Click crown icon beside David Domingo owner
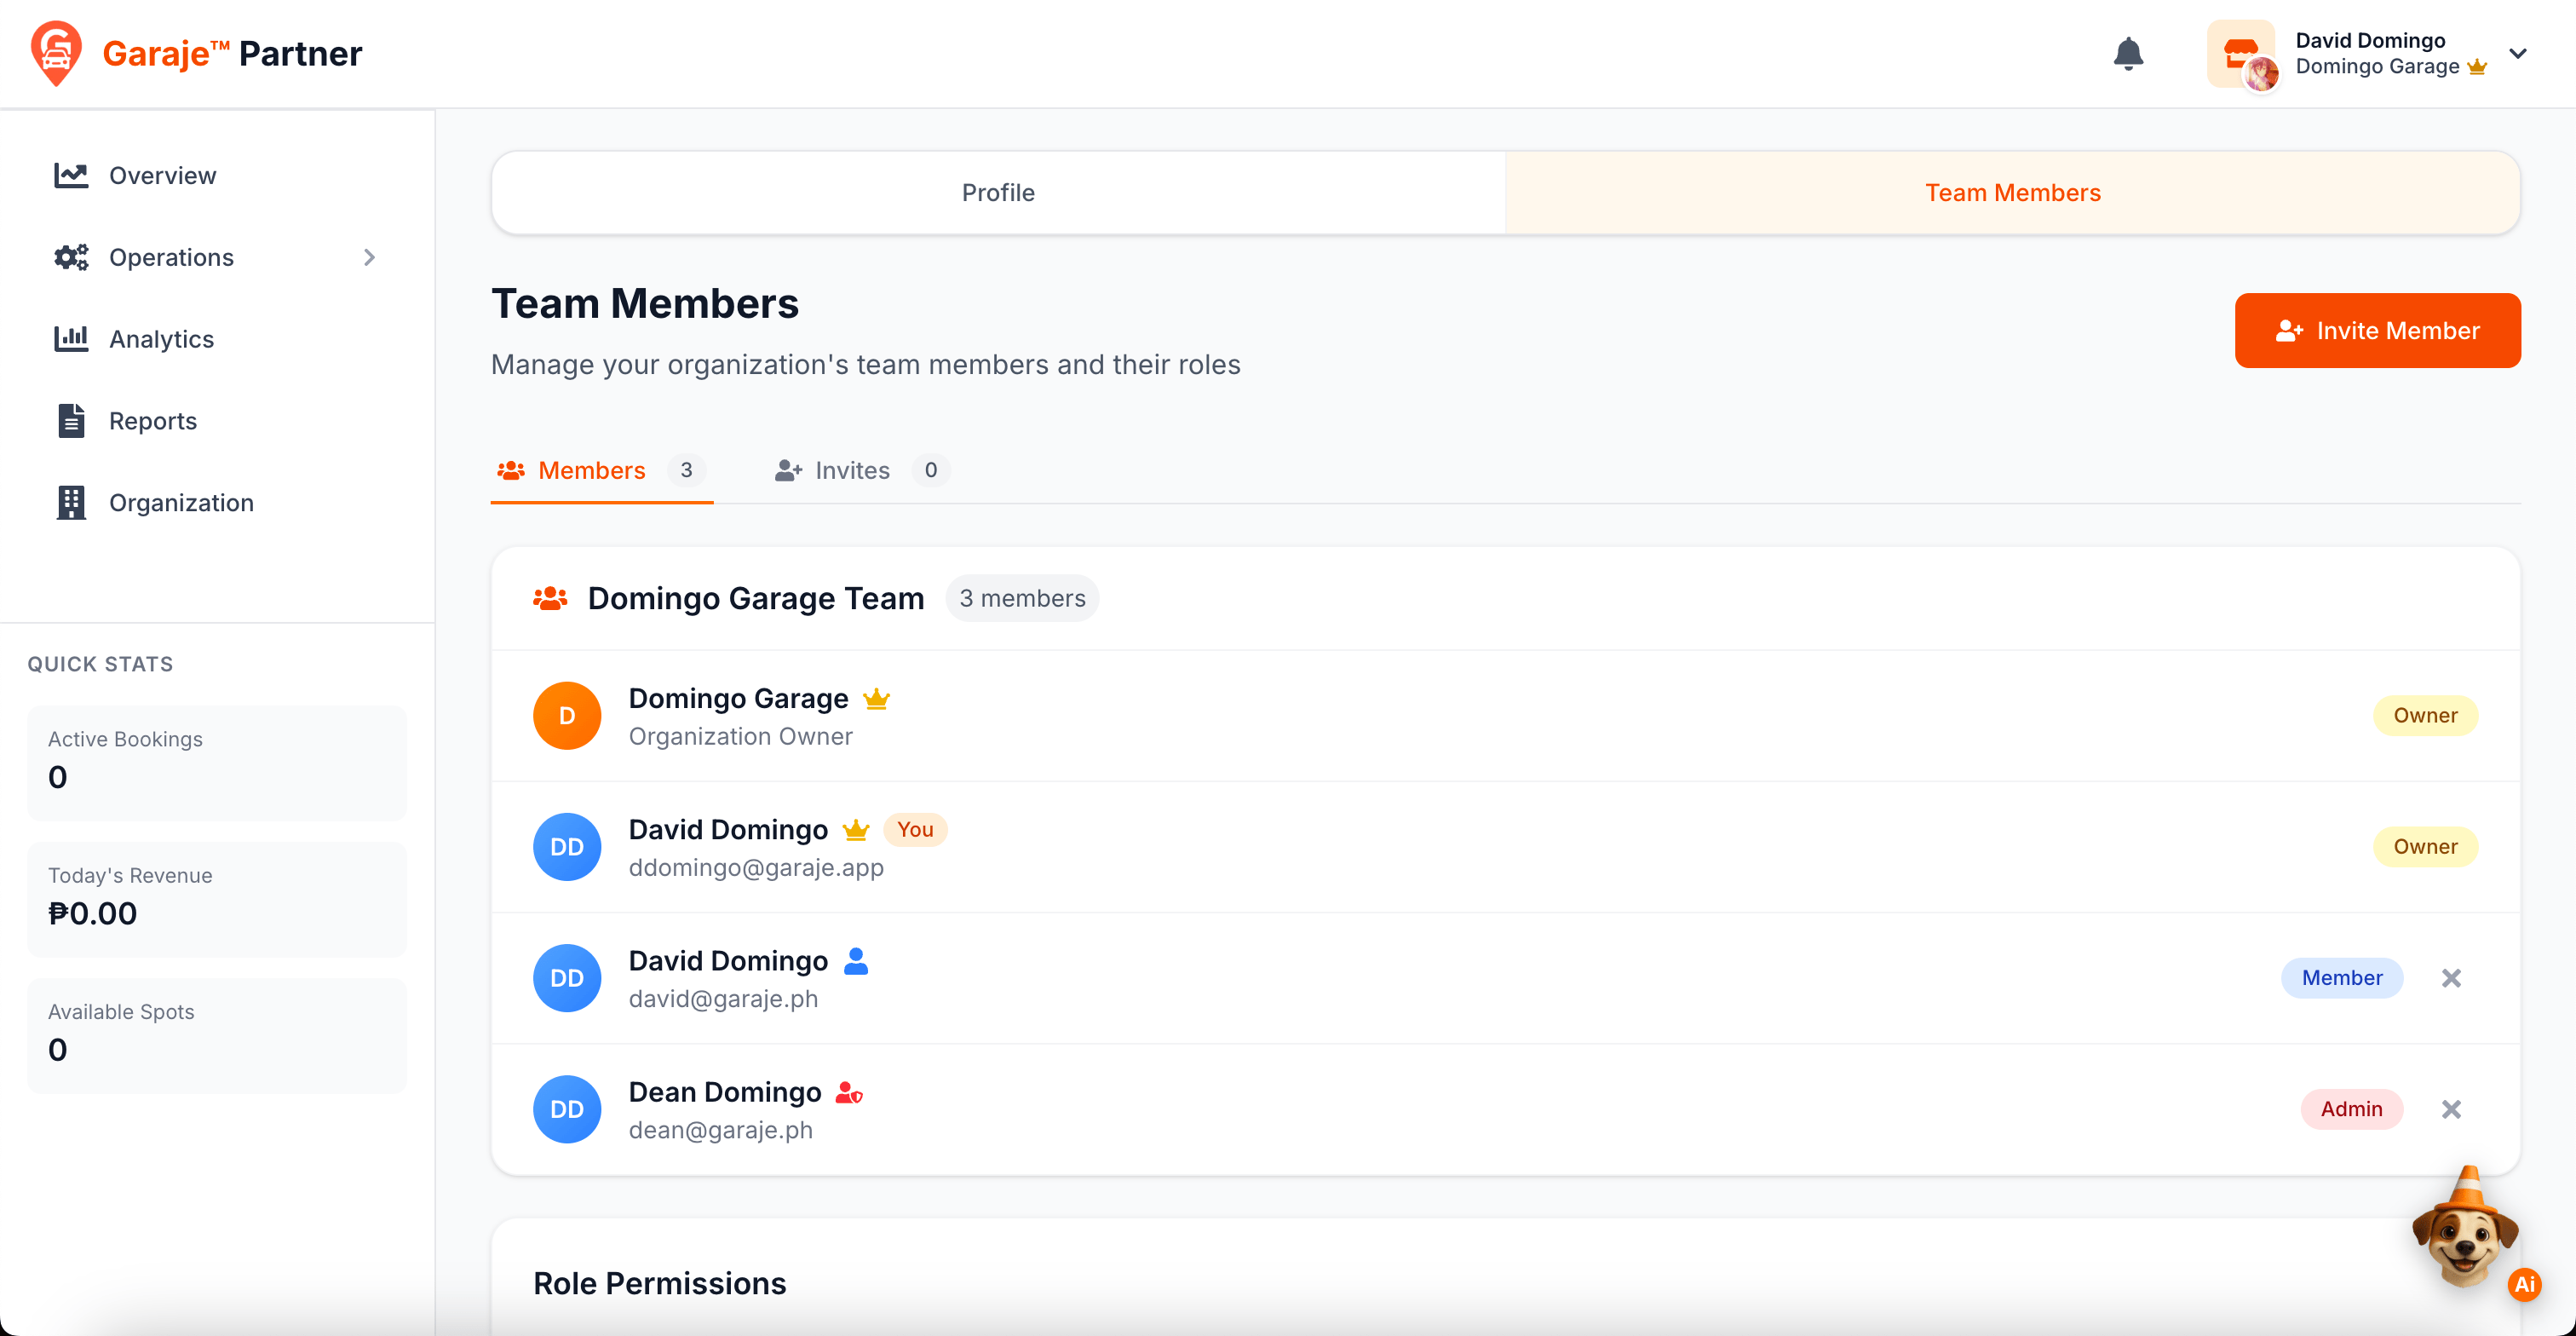2576x1336 pixels. (856, 829)
